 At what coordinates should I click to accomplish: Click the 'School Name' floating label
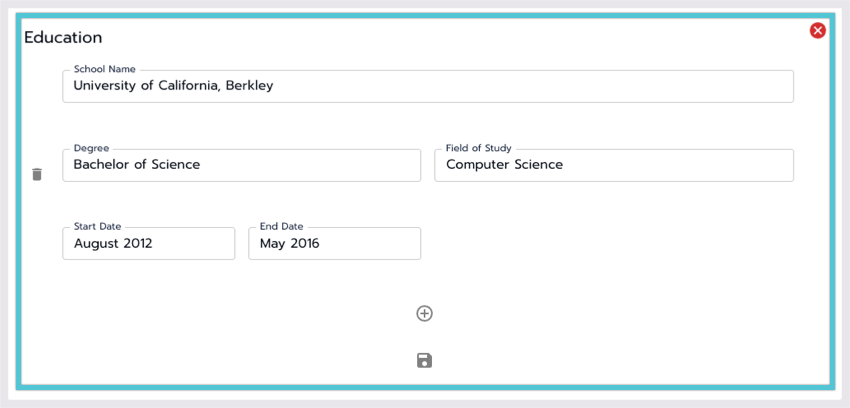(104, 69)
